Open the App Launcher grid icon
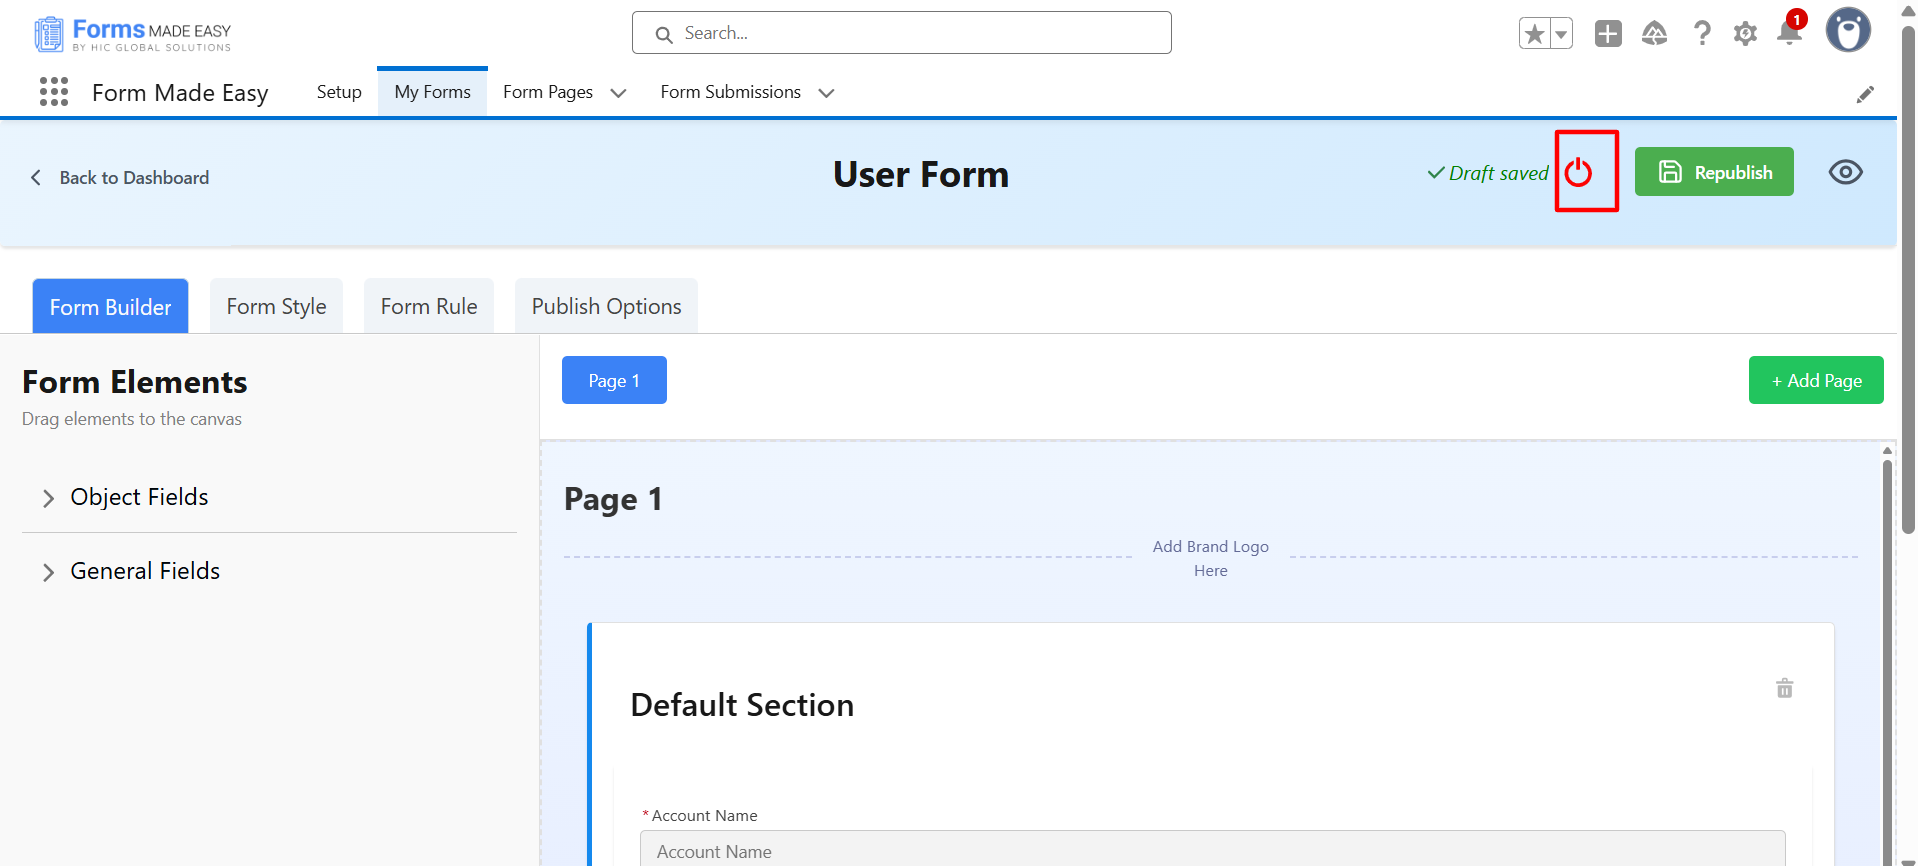 click(x=54, y=92)
